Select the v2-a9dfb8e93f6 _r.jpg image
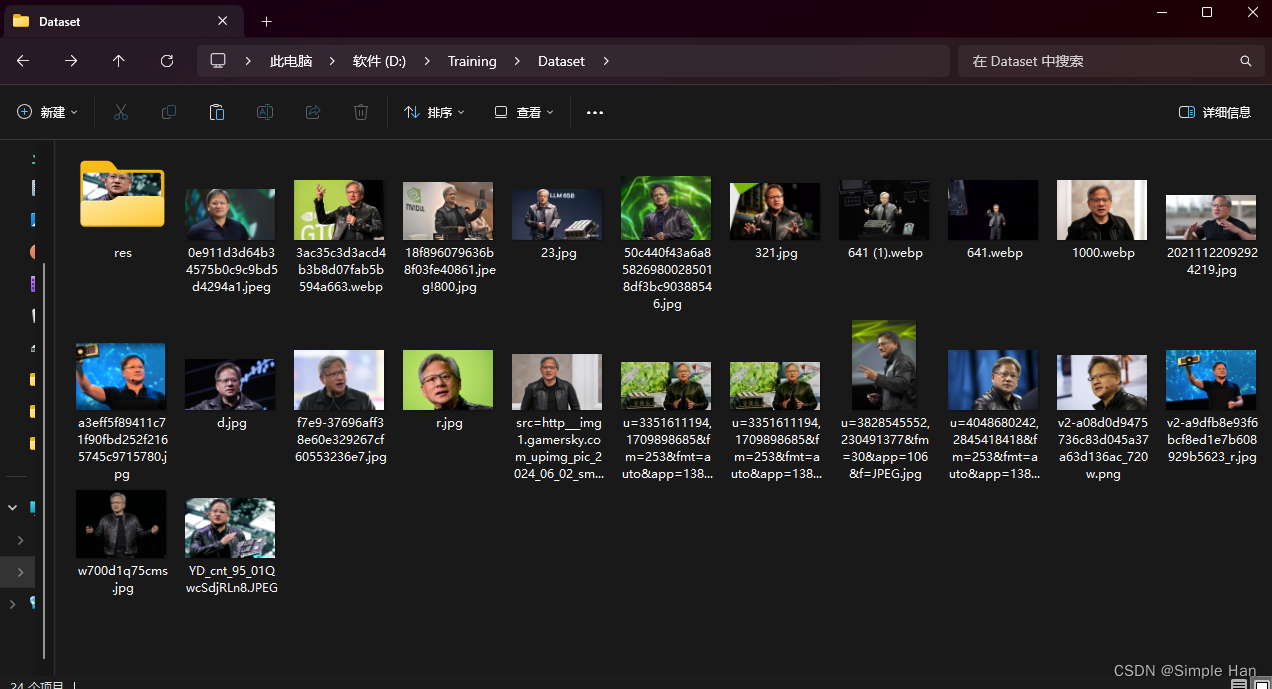The height and width of the screenshot is (689, 1272). click(1211, 407)
